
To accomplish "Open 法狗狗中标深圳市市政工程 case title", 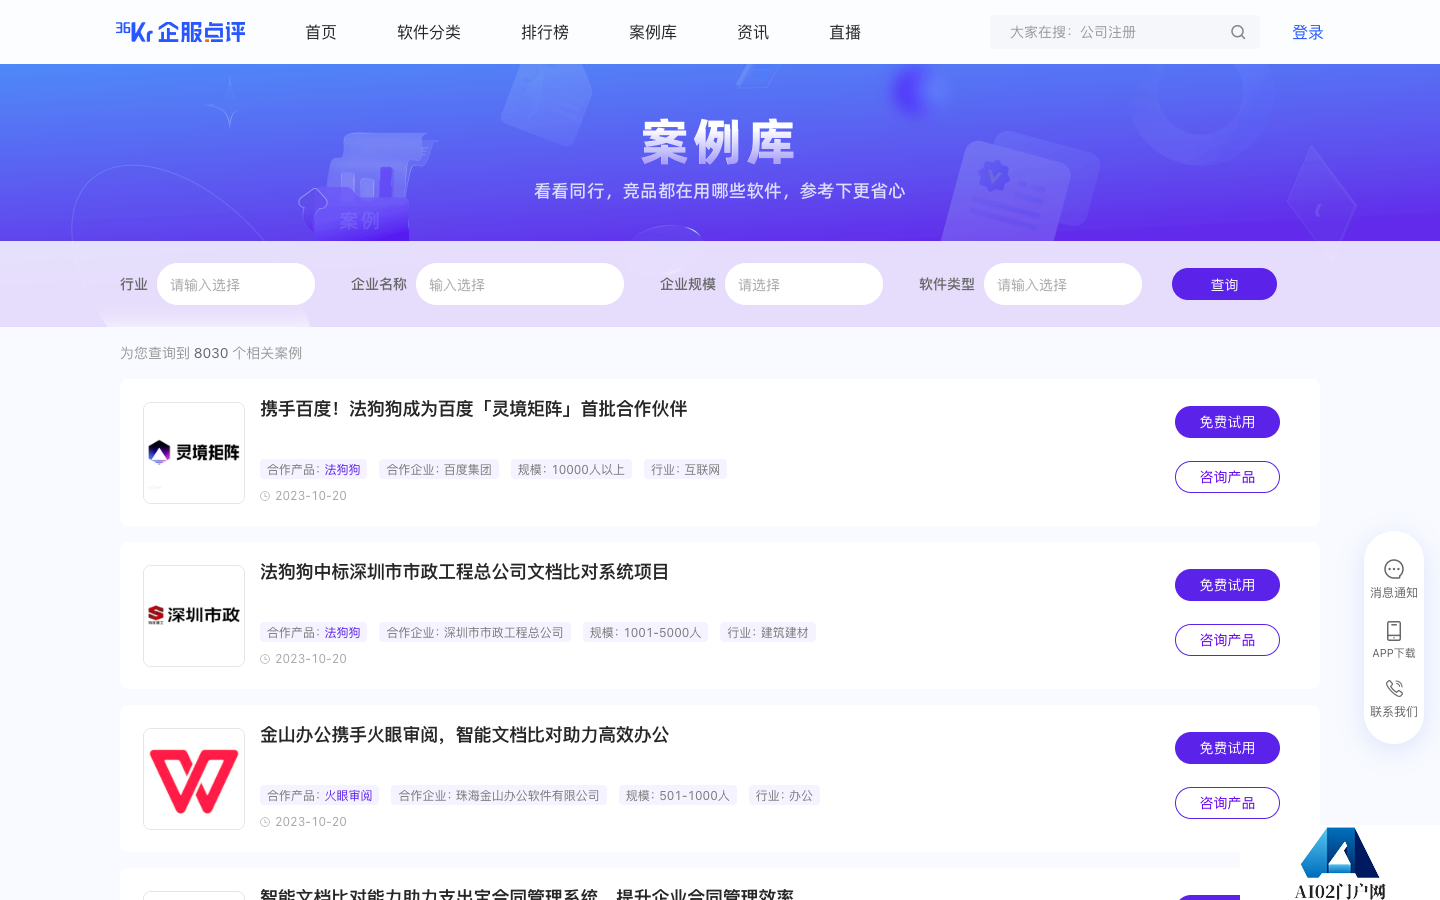I will pos(464,572).
